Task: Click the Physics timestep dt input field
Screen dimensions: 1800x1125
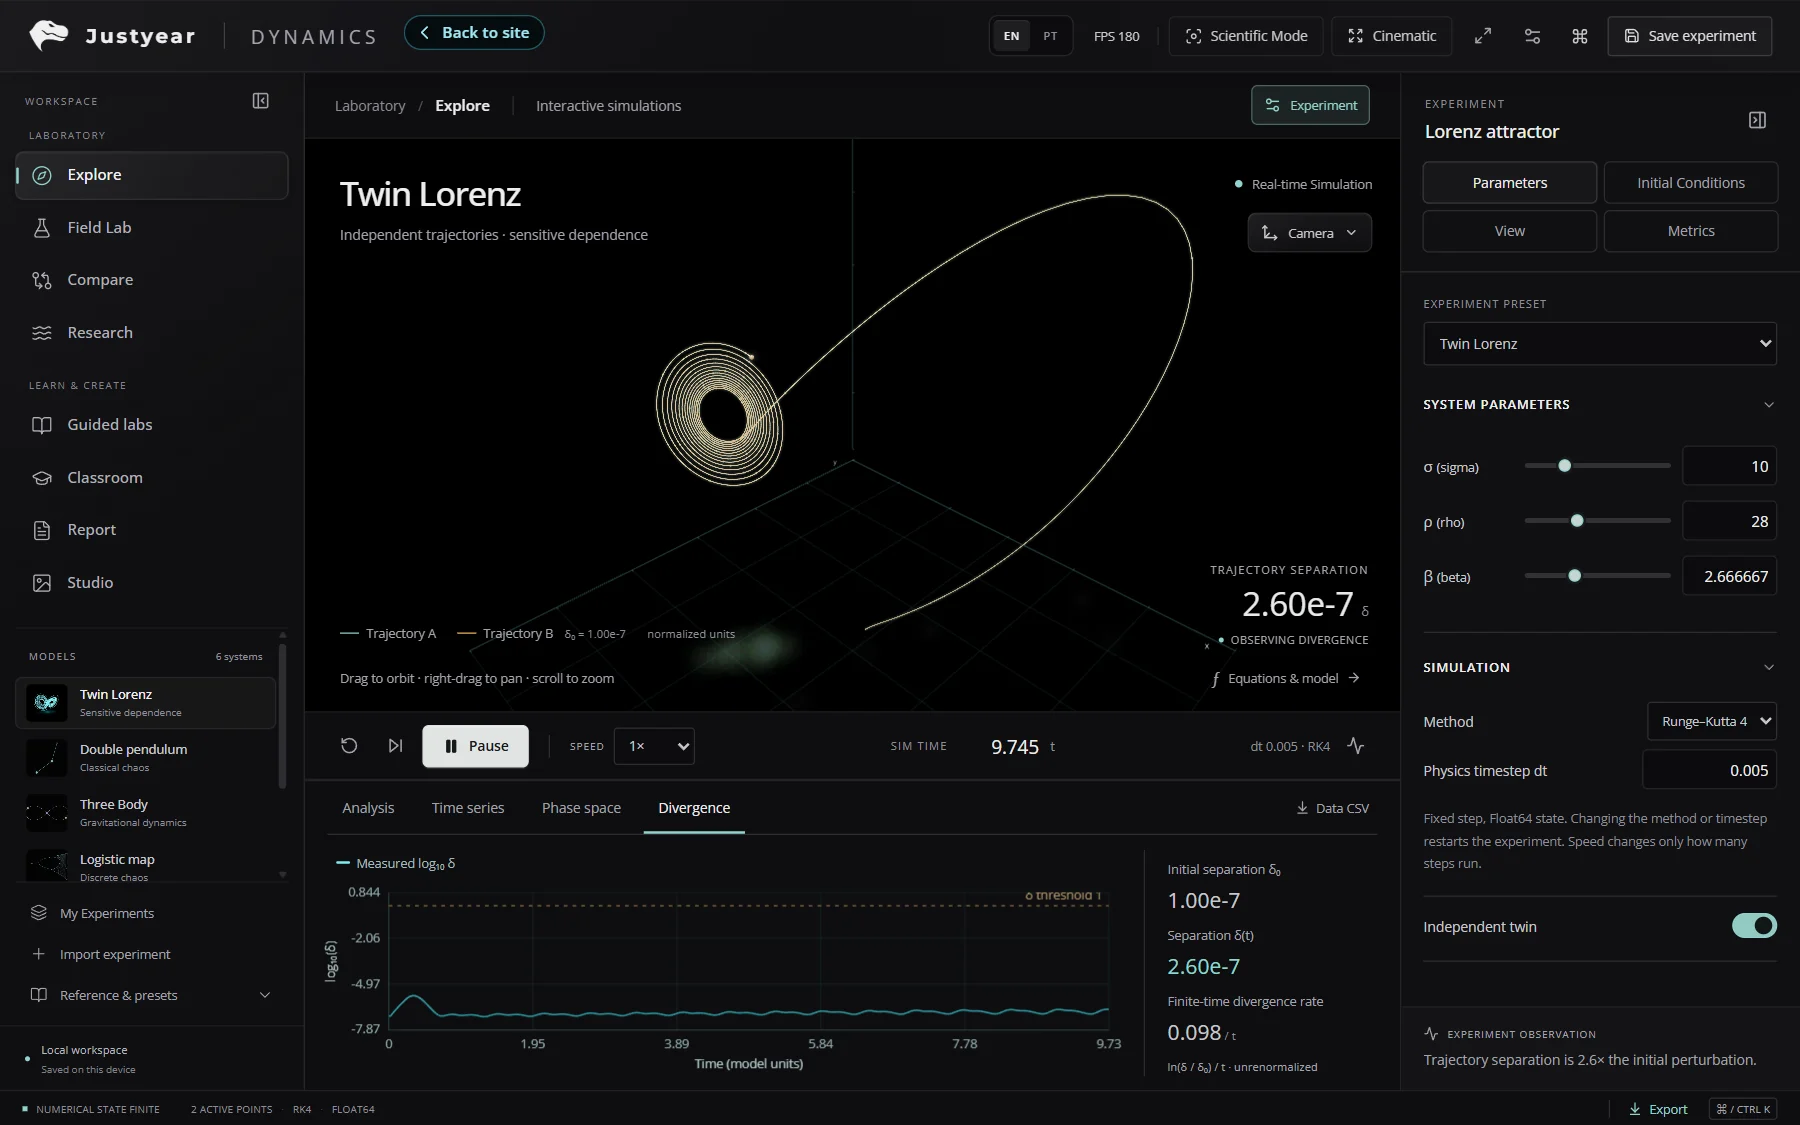Action: coord(1709,770)
